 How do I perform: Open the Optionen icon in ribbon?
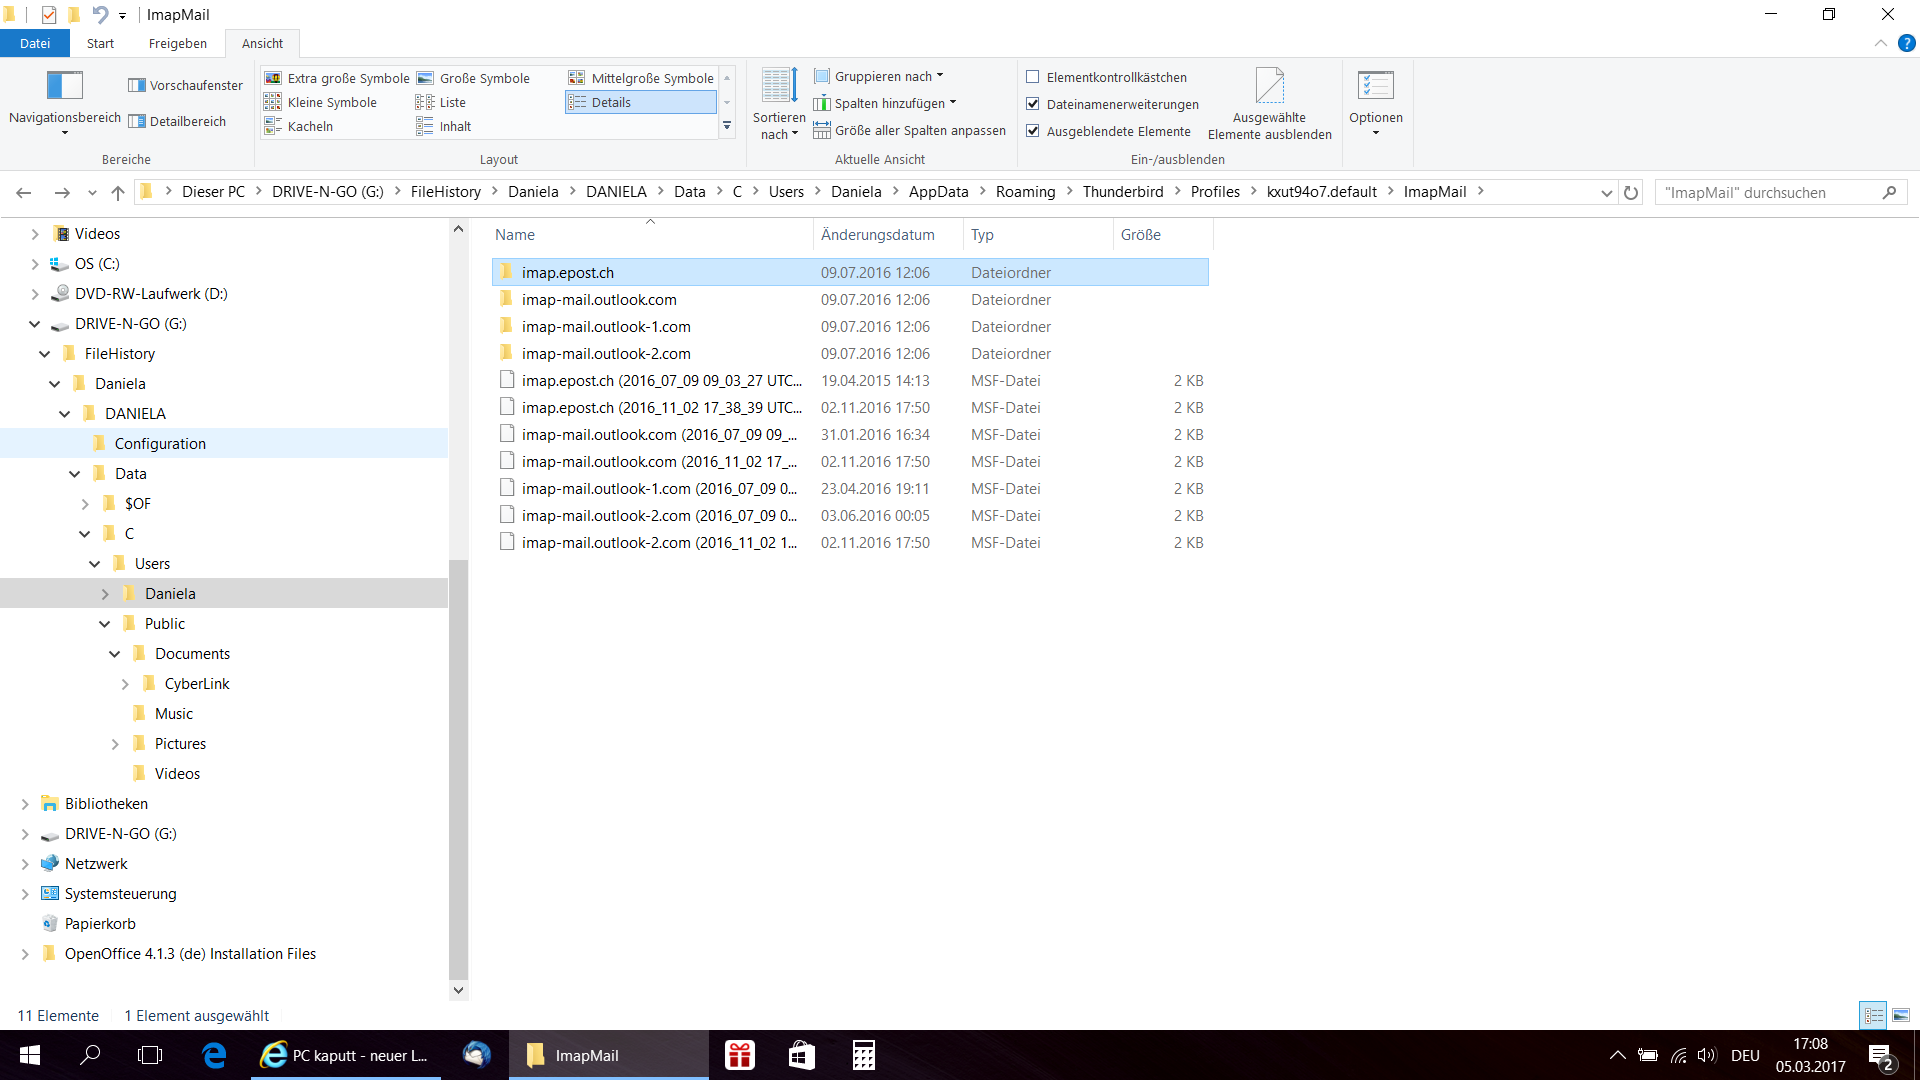1375,86
